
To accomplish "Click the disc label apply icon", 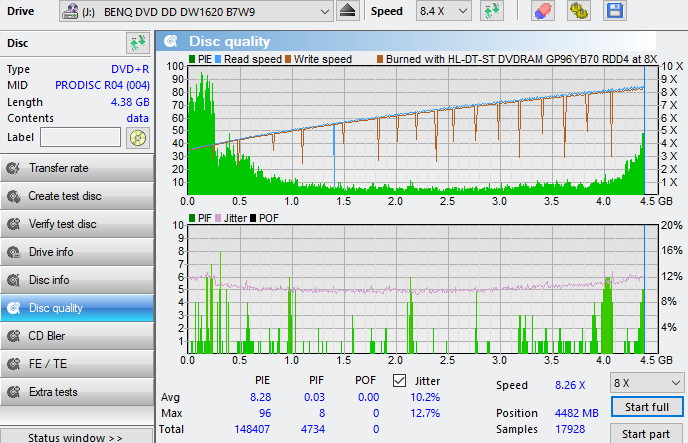I will point(138,137).
